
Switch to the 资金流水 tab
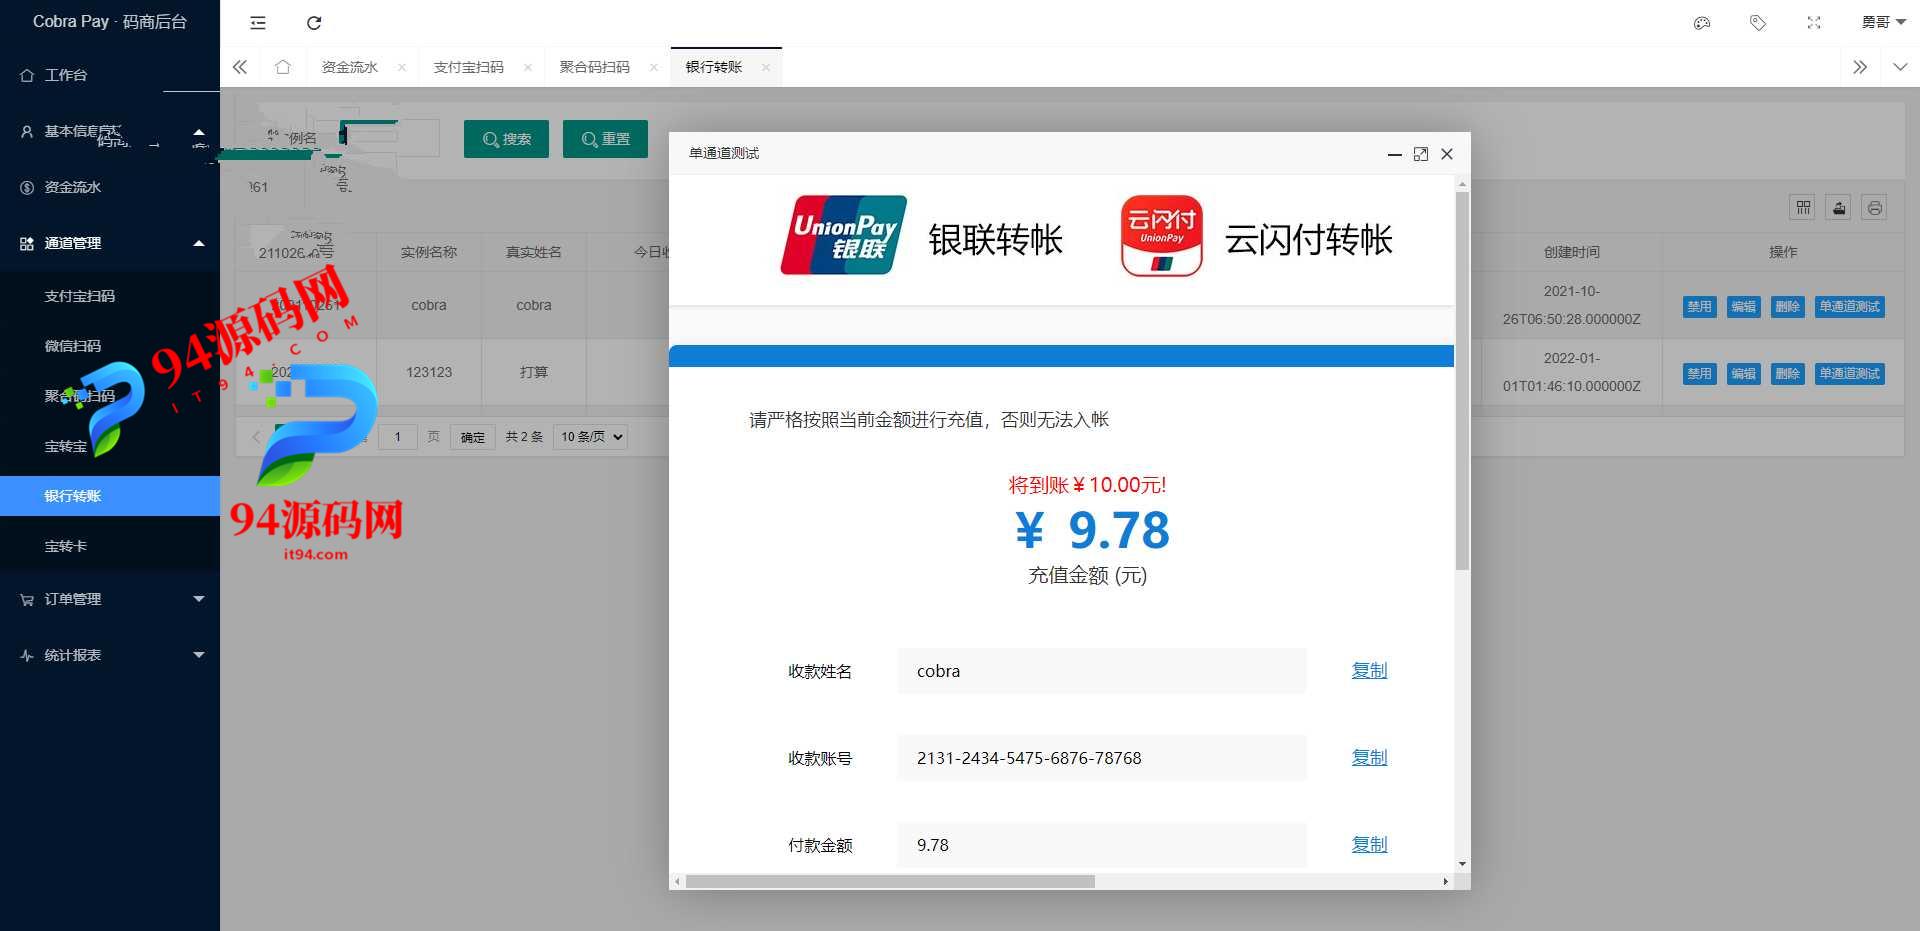[x=349, y=67]
